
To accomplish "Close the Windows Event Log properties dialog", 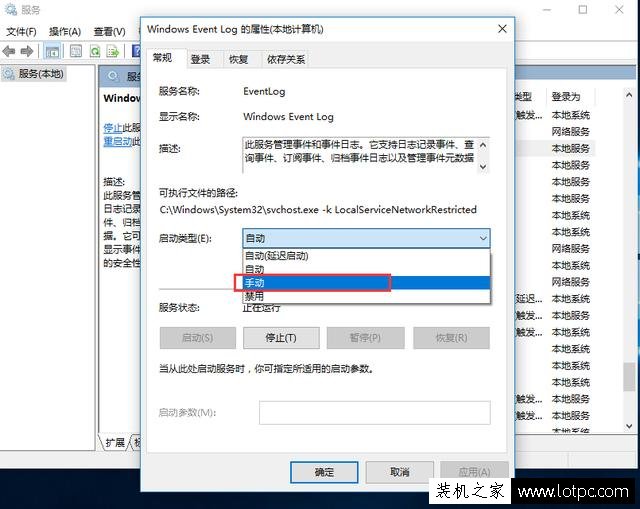I will 502,29.
